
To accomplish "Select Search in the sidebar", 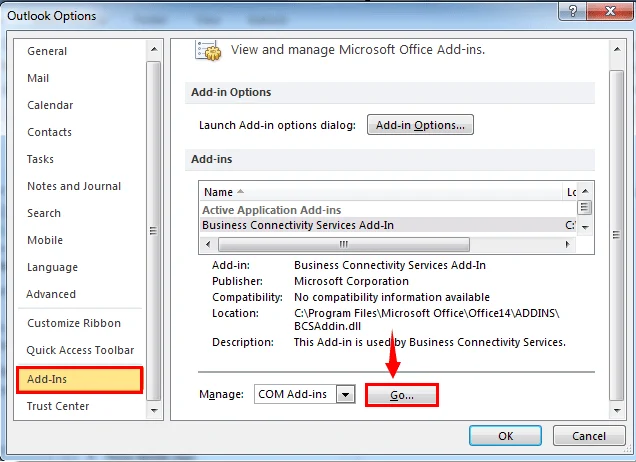I will pyautogui.click(x=44, y=213).
